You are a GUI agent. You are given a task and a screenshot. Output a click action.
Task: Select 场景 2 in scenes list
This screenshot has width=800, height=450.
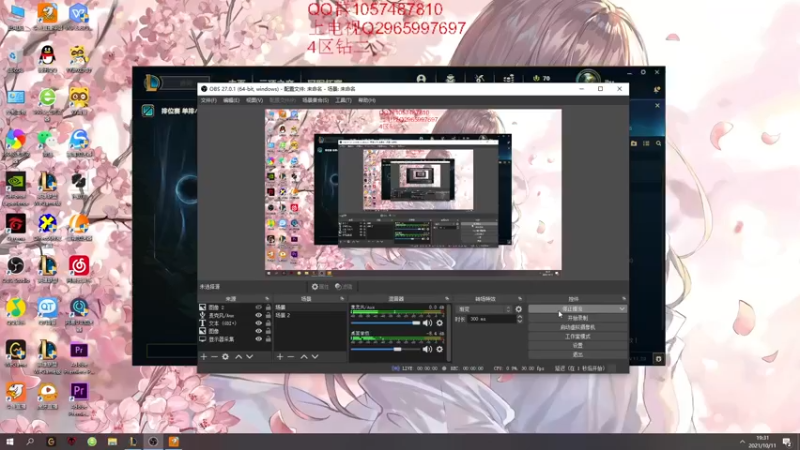coord(310,315)
